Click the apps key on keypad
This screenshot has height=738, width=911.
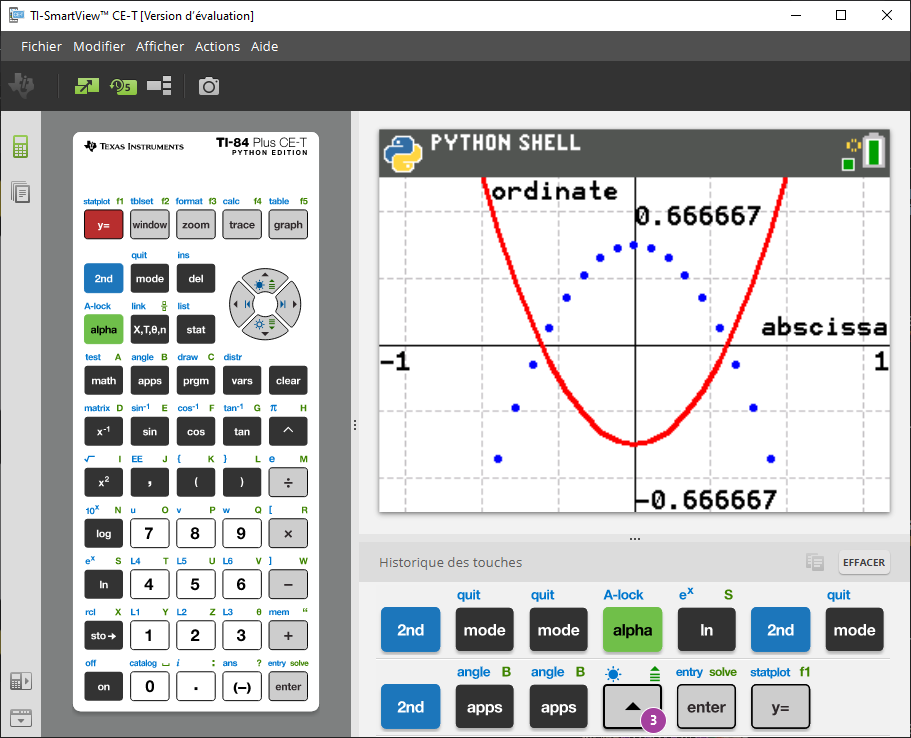pos(149,381)
